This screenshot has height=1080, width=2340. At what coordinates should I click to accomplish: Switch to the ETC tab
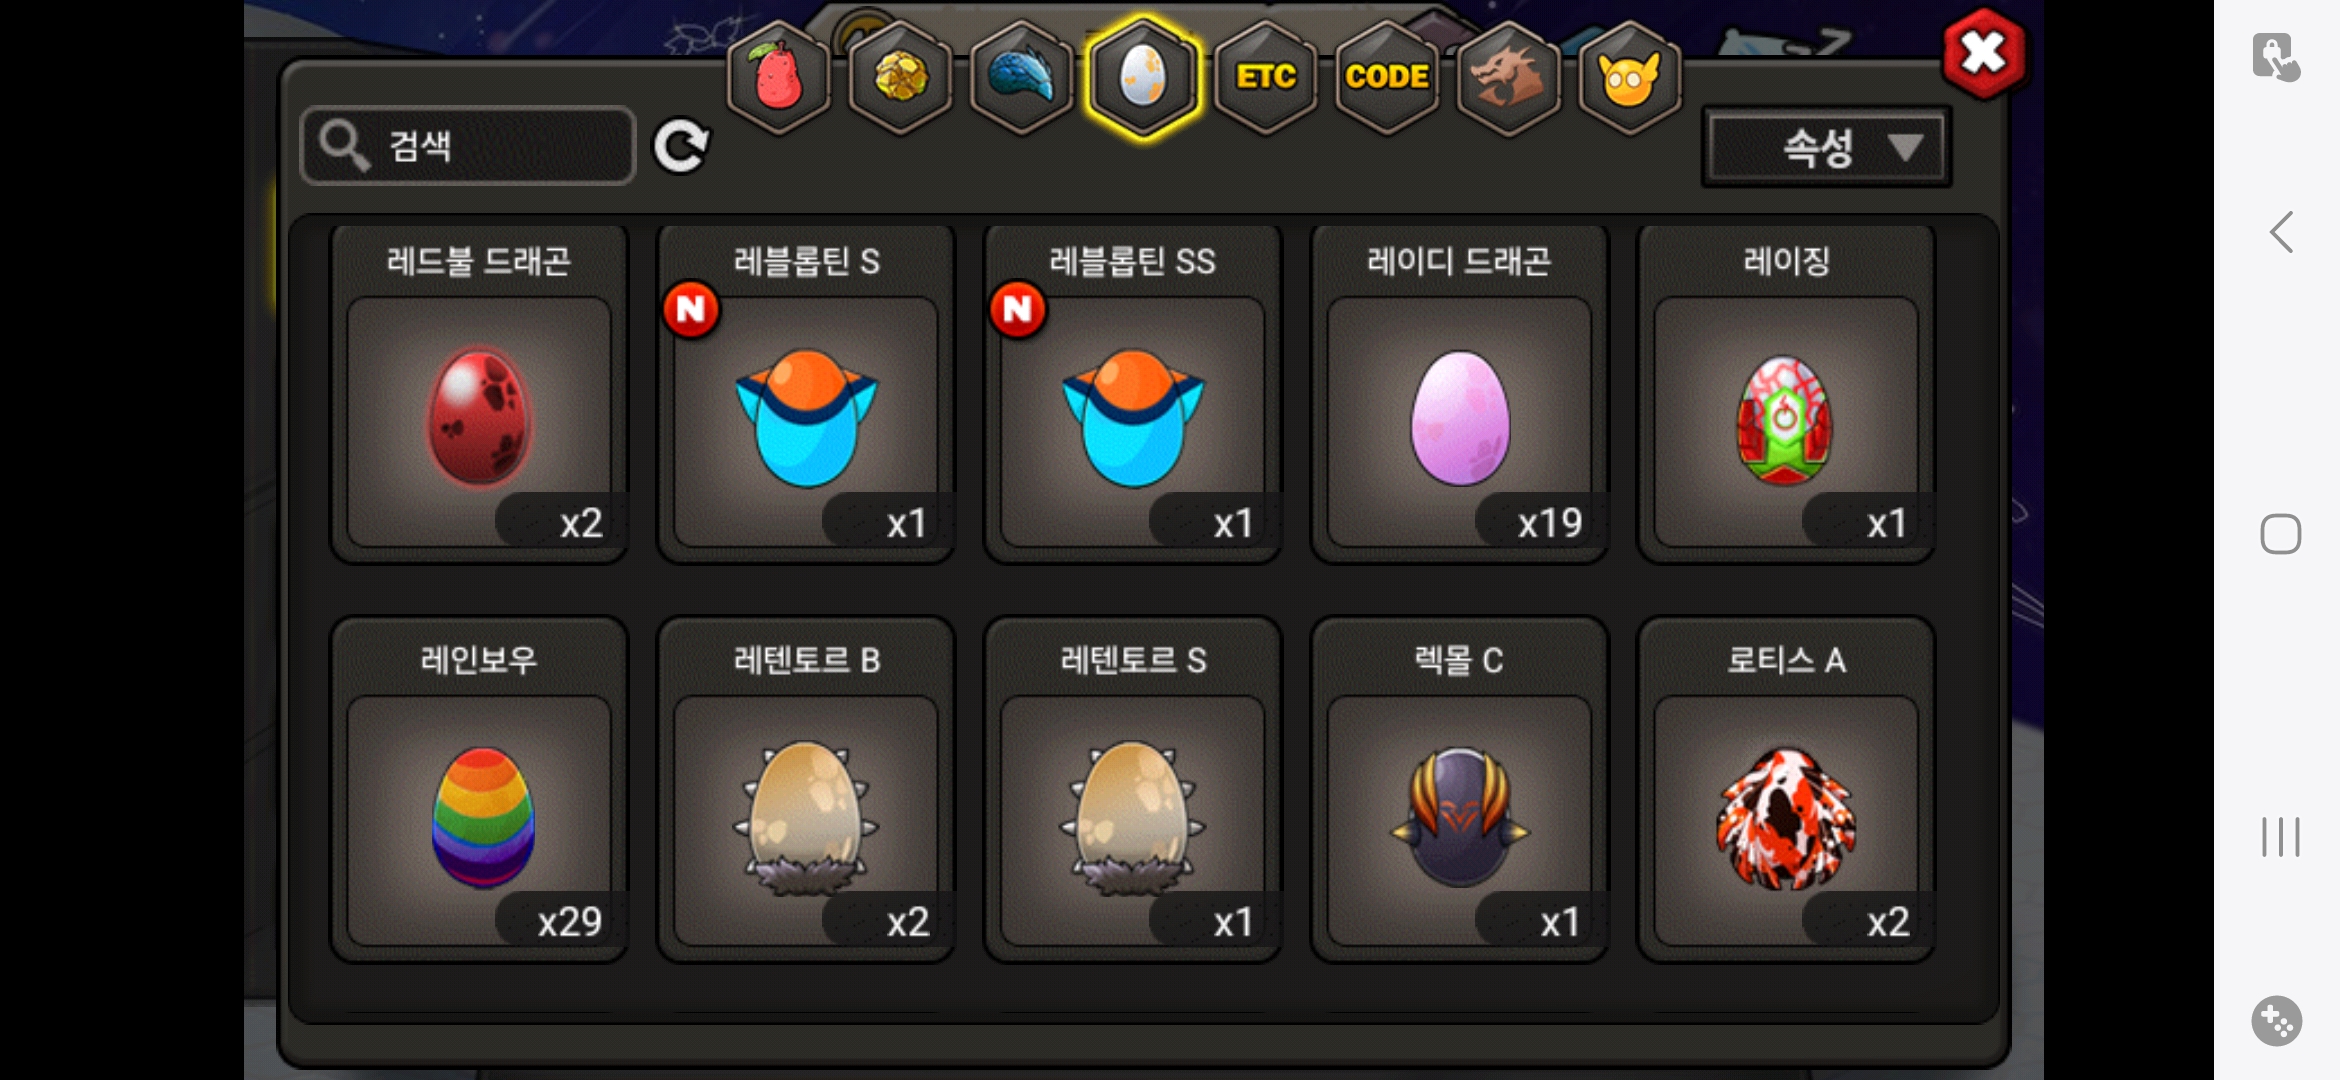[1265, 77]
